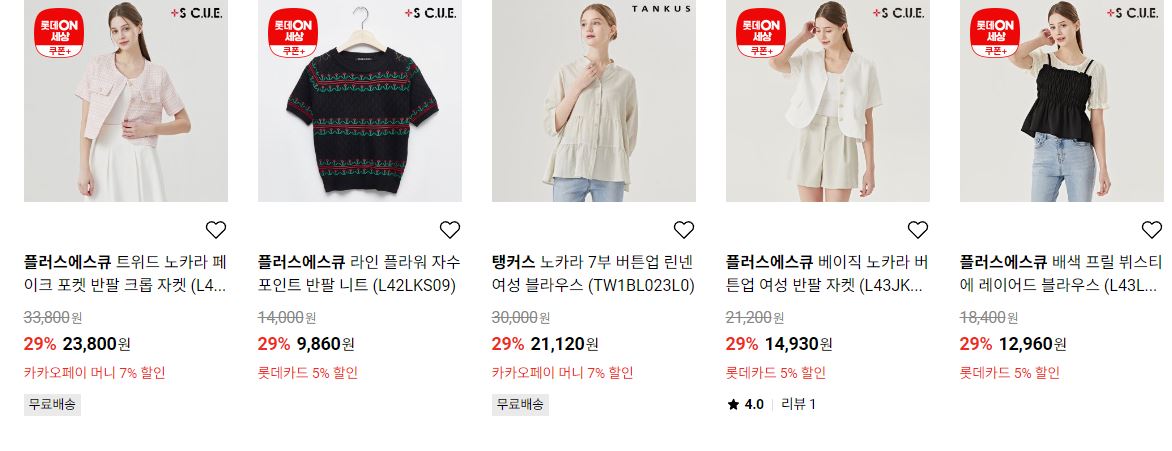Tap heart icon for the frill bustier blouse
Screen dimensions: 1172x451
1152,230
